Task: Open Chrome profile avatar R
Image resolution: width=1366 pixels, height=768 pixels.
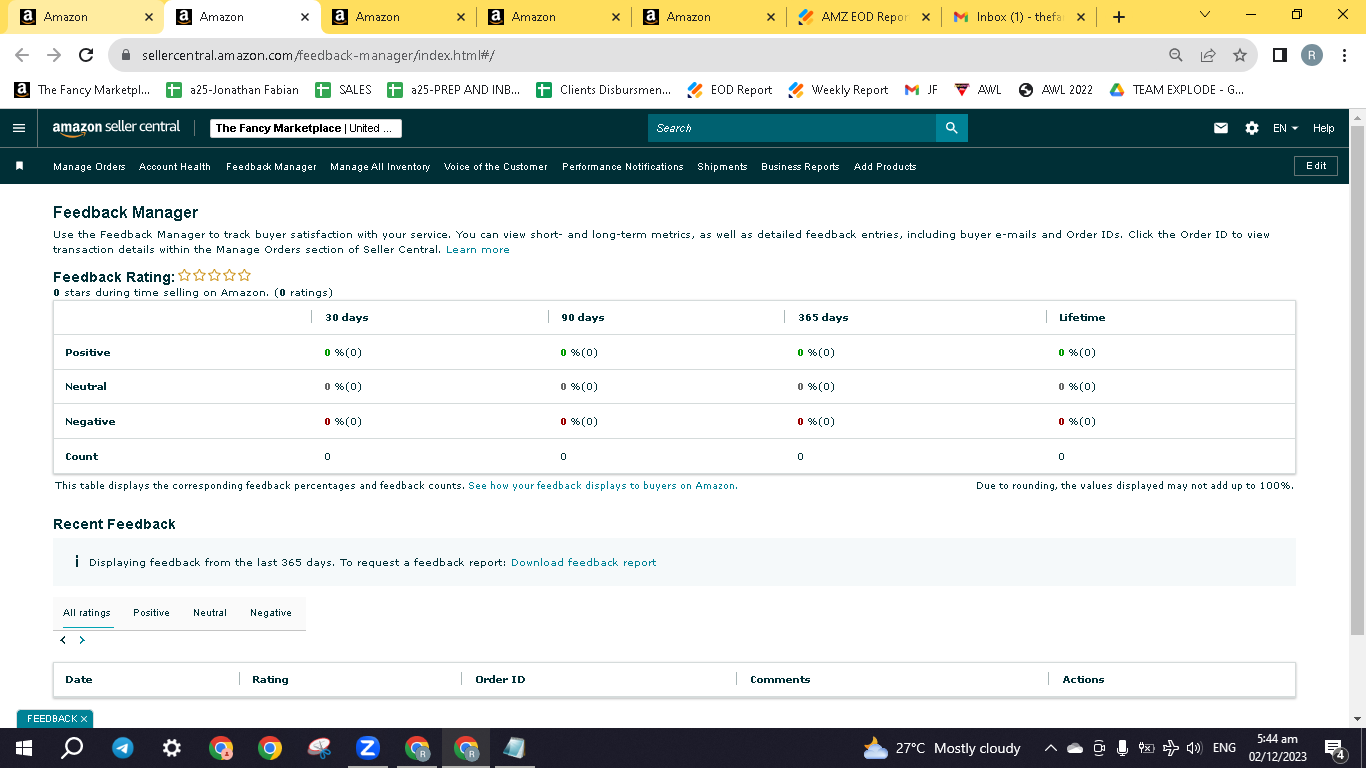Action: point(1312,56)
